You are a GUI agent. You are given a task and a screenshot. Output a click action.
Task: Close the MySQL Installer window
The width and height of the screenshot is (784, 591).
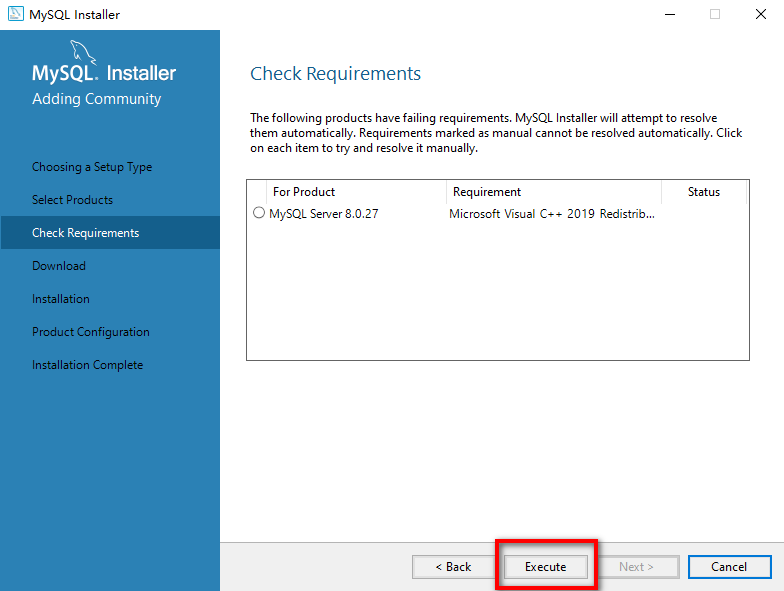760,14
